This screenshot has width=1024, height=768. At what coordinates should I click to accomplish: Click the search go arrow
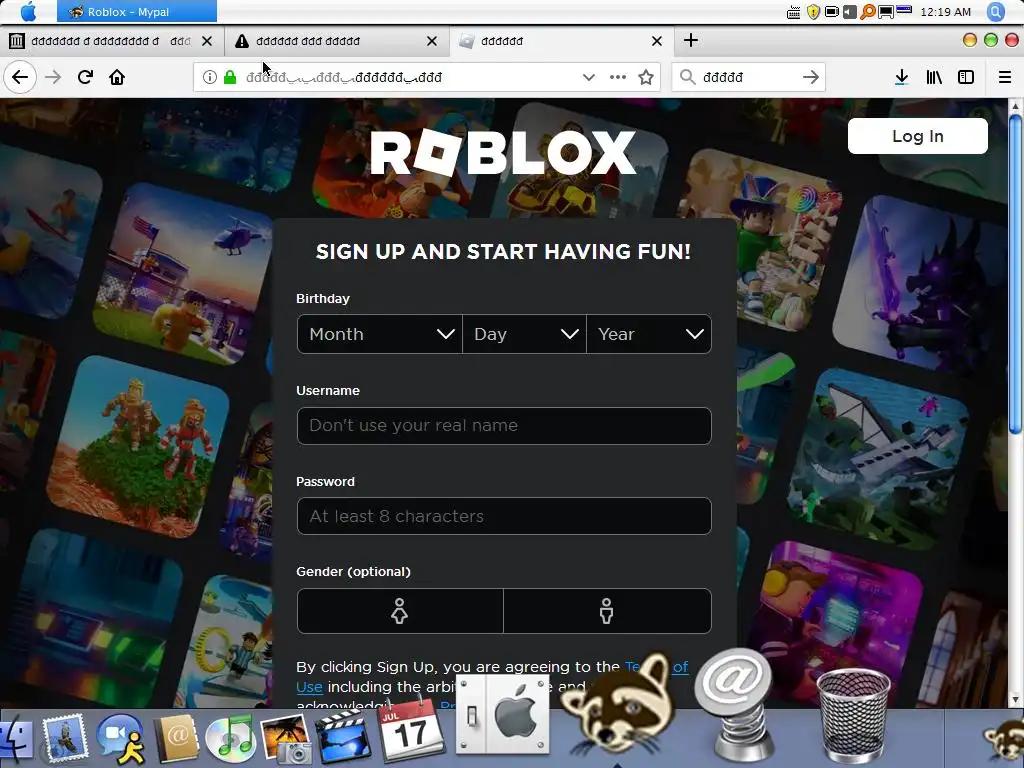810,77
